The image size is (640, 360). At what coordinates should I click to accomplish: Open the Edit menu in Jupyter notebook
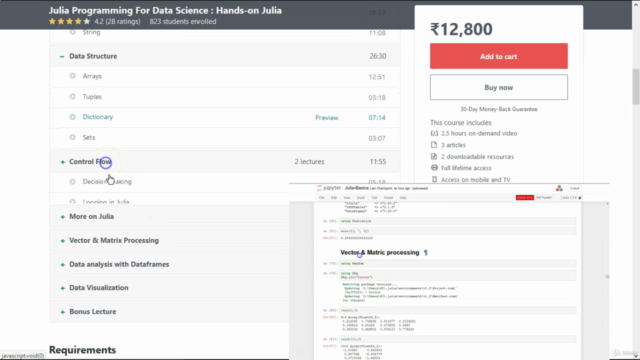tap(334, 198)
